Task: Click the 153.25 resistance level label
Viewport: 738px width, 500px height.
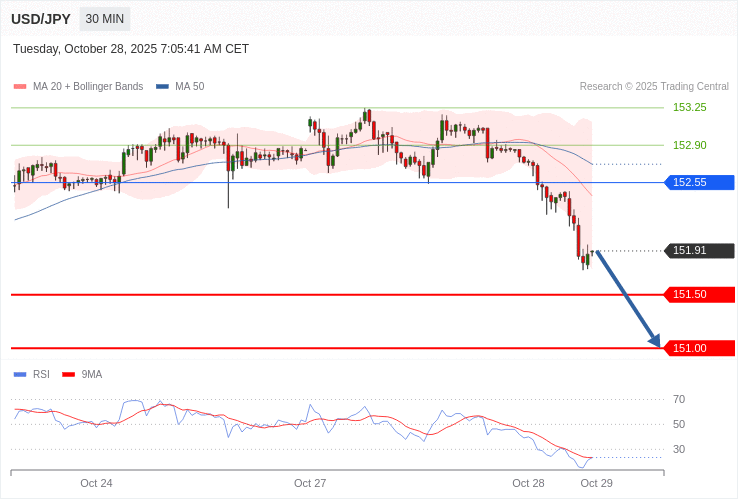Action: click(689, 107)
